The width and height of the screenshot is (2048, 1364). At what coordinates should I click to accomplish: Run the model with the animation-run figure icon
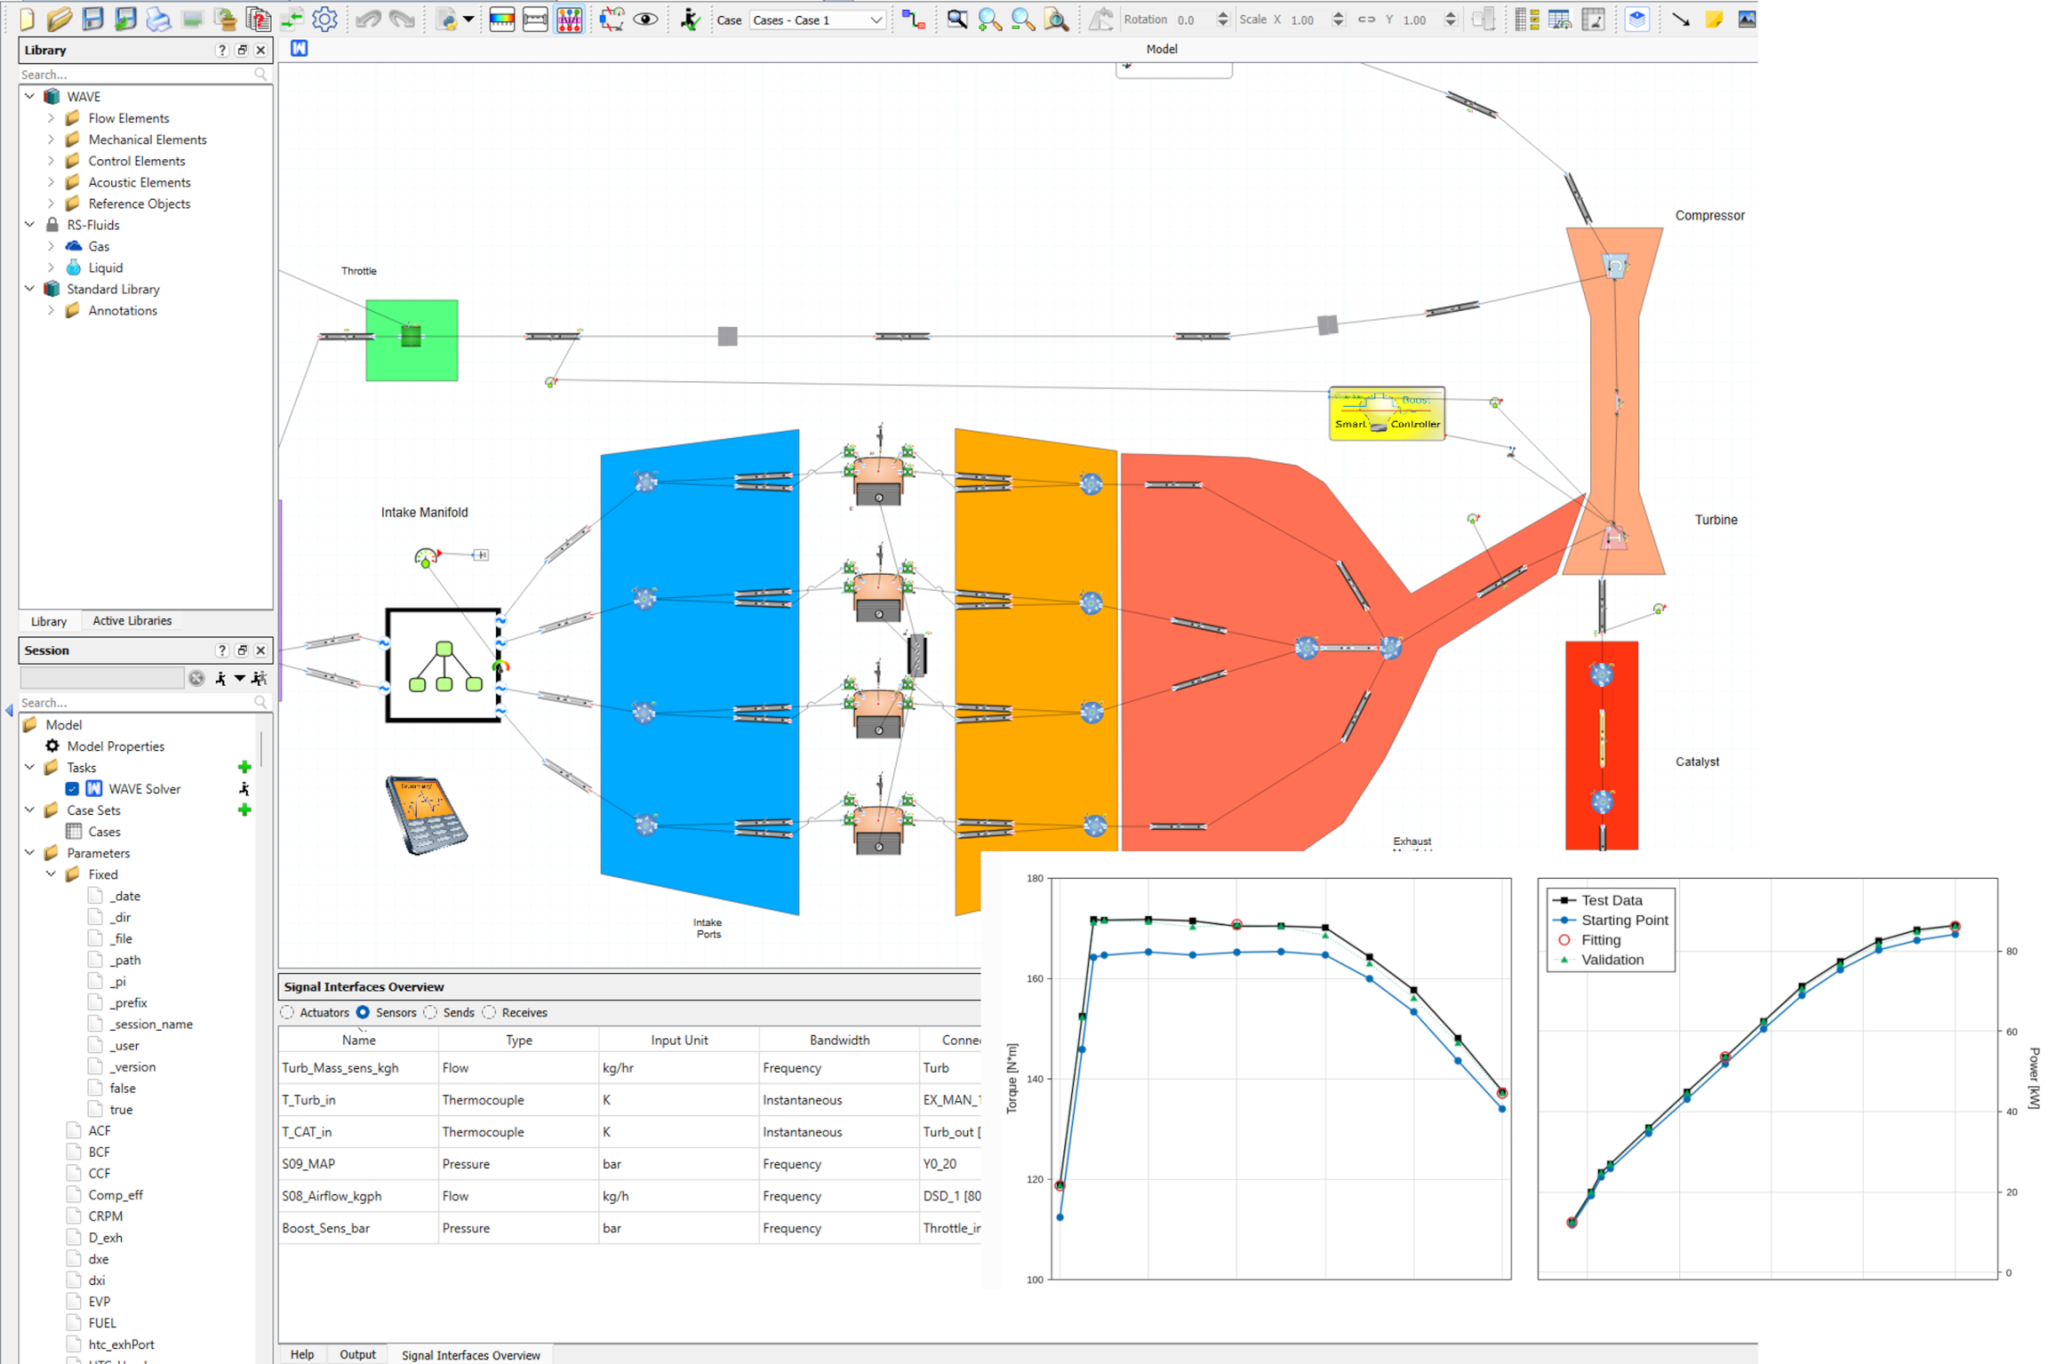[x=690, y=19]
